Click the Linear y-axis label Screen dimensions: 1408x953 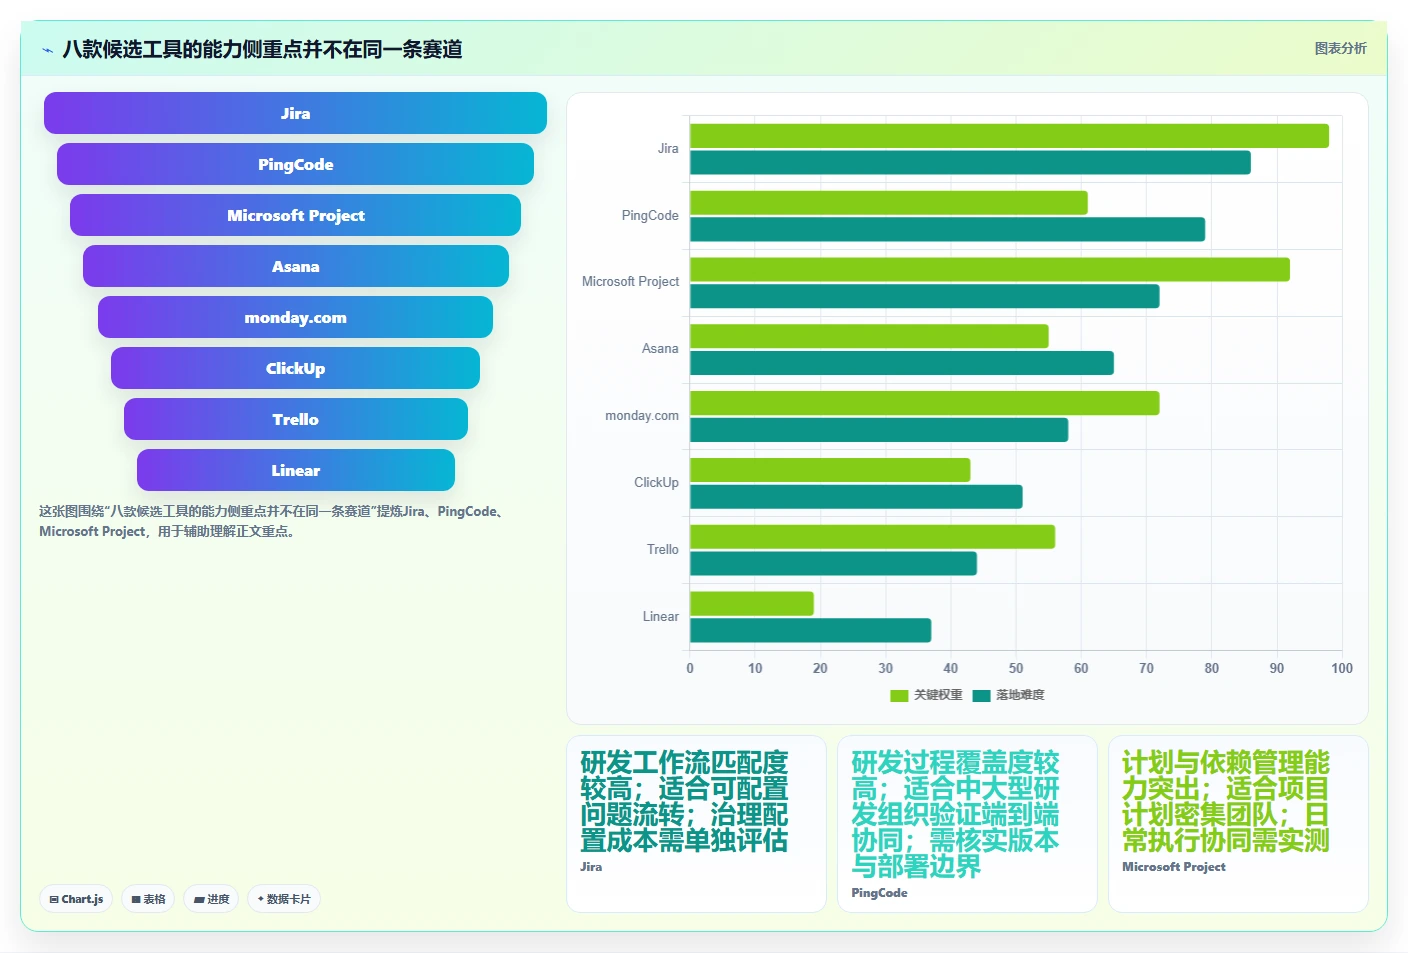(x=661, y=617)
